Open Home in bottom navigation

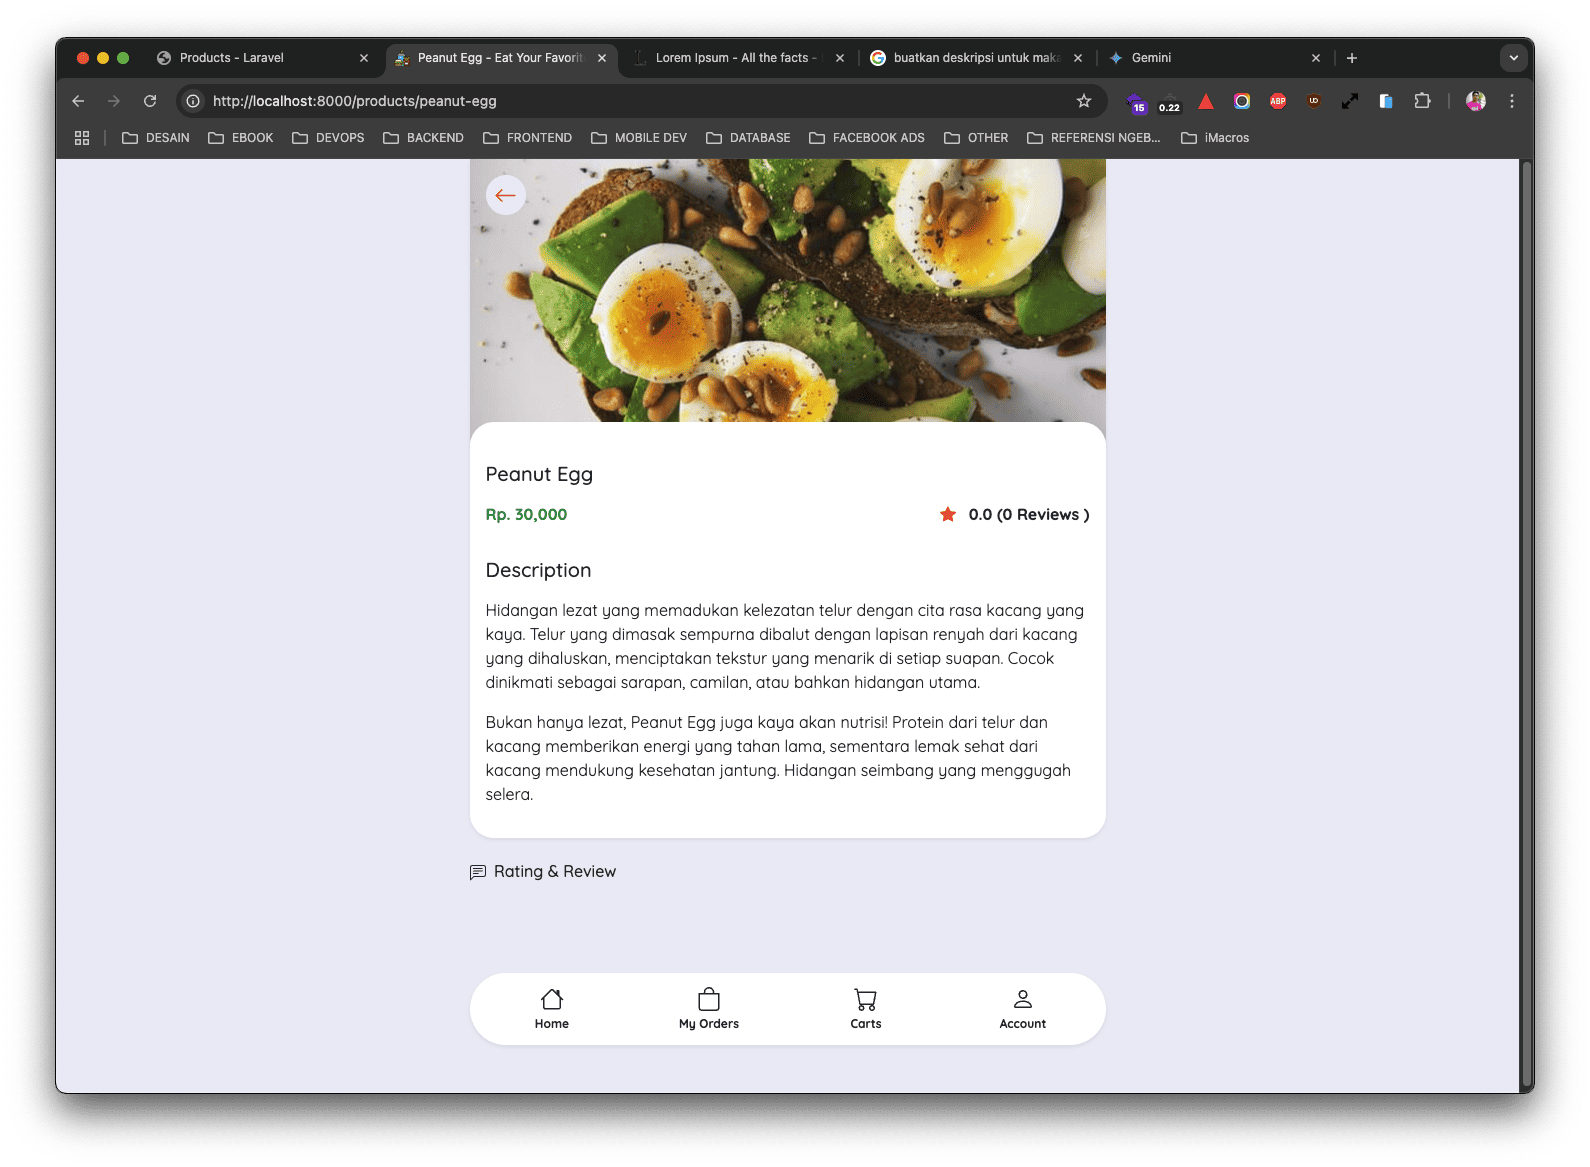point(551,1008)
